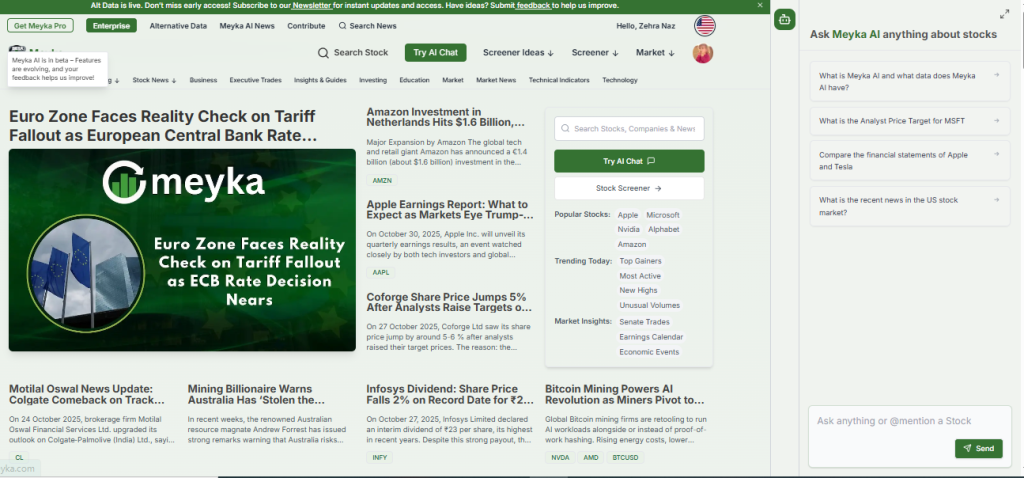
Task: Open the Screener dropdown menu
Action: pos(595,53)
